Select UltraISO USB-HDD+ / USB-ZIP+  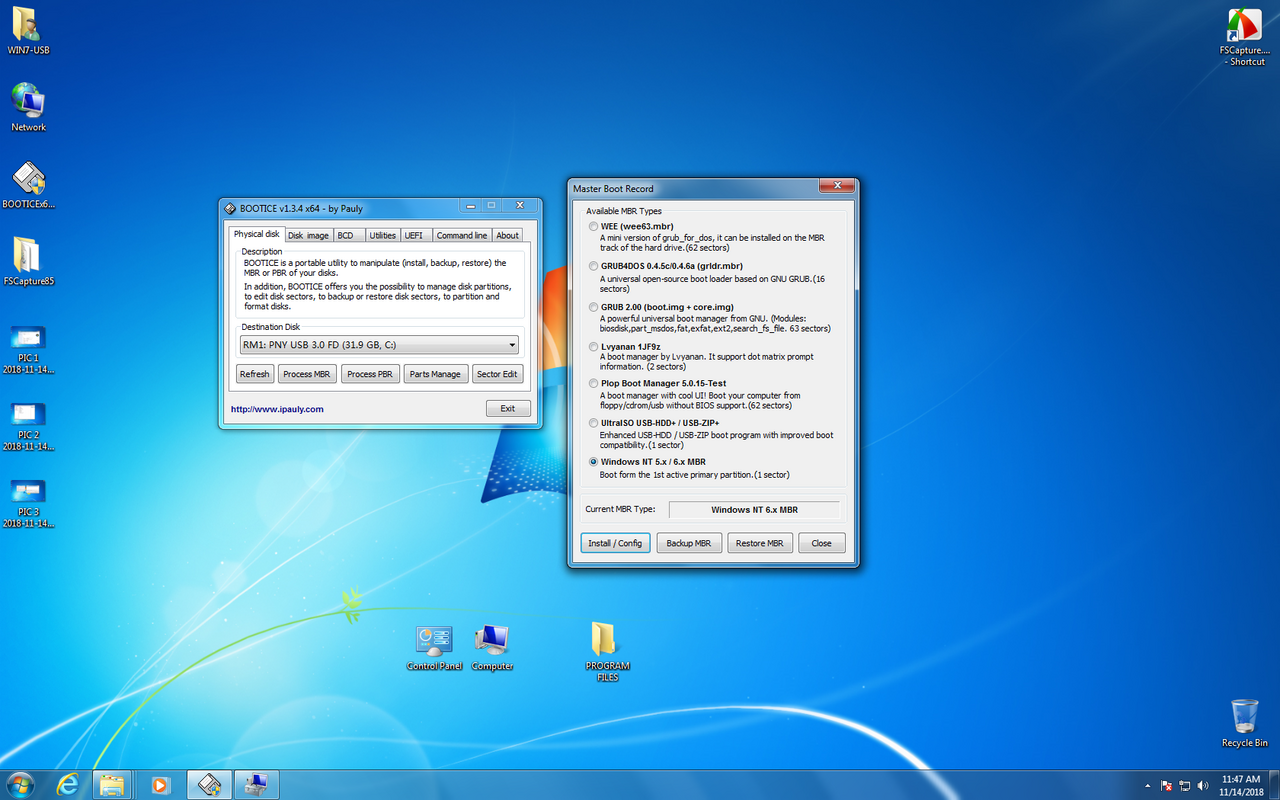594,423
